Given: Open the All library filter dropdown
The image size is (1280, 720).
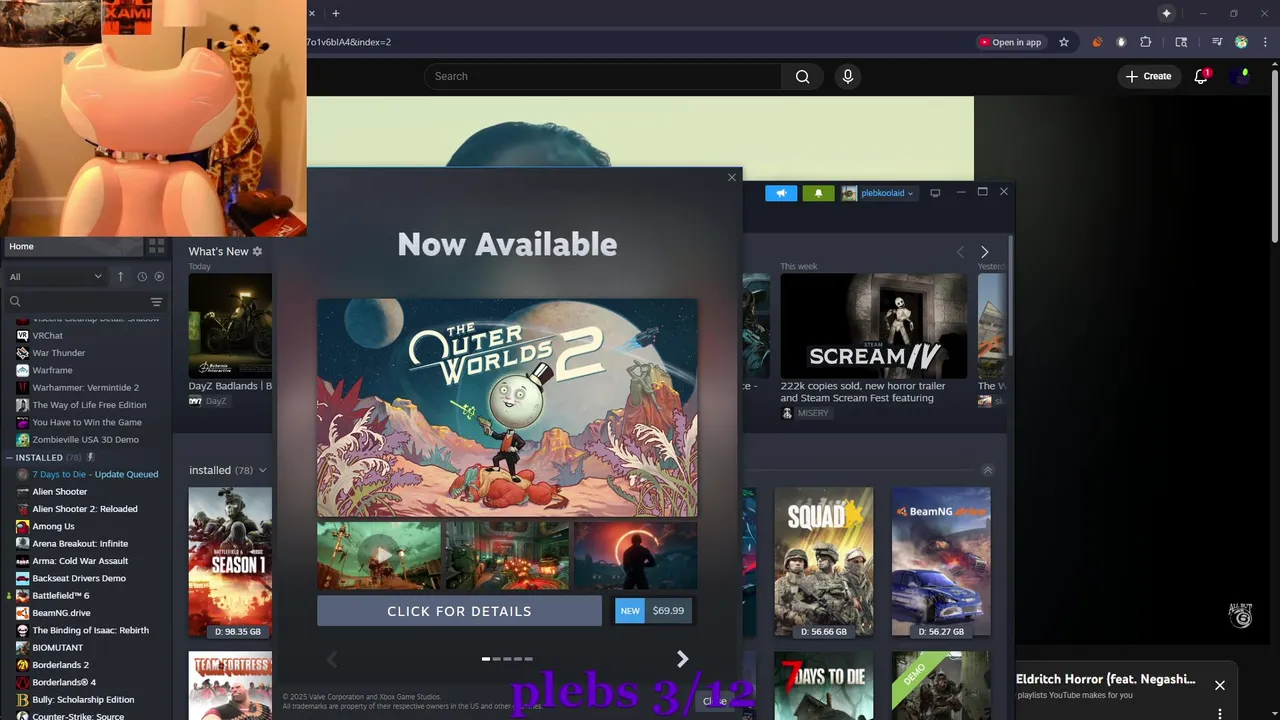Looking at the screenshot, I should (x=56, y=277).
